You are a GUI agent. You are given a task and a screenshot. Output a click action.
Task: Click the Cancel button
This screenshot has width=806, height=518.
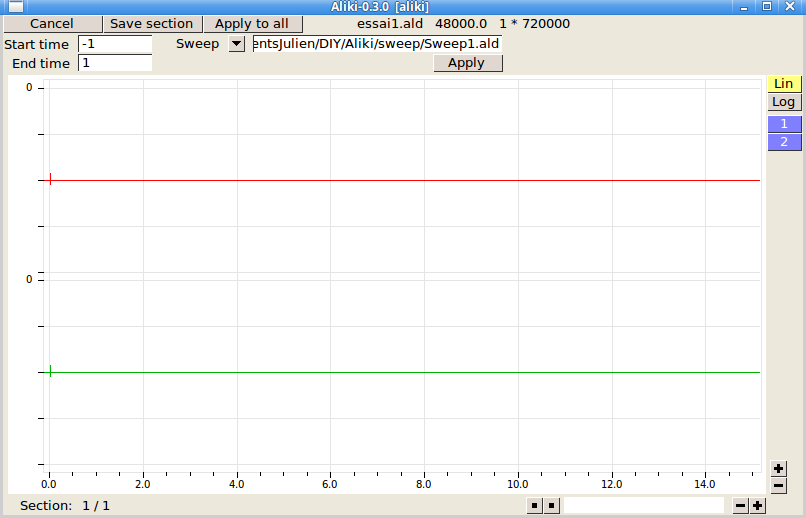(52, 24)
